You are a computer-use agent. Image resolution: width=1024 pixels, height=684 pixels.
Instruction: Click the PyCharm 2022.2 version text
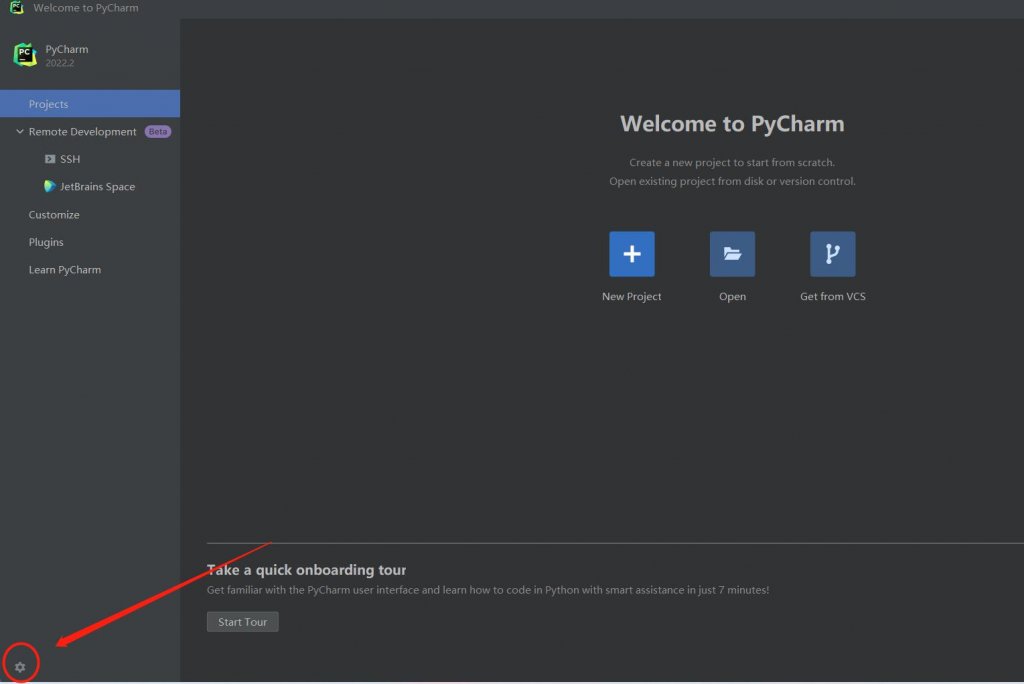tap(59, 63)
